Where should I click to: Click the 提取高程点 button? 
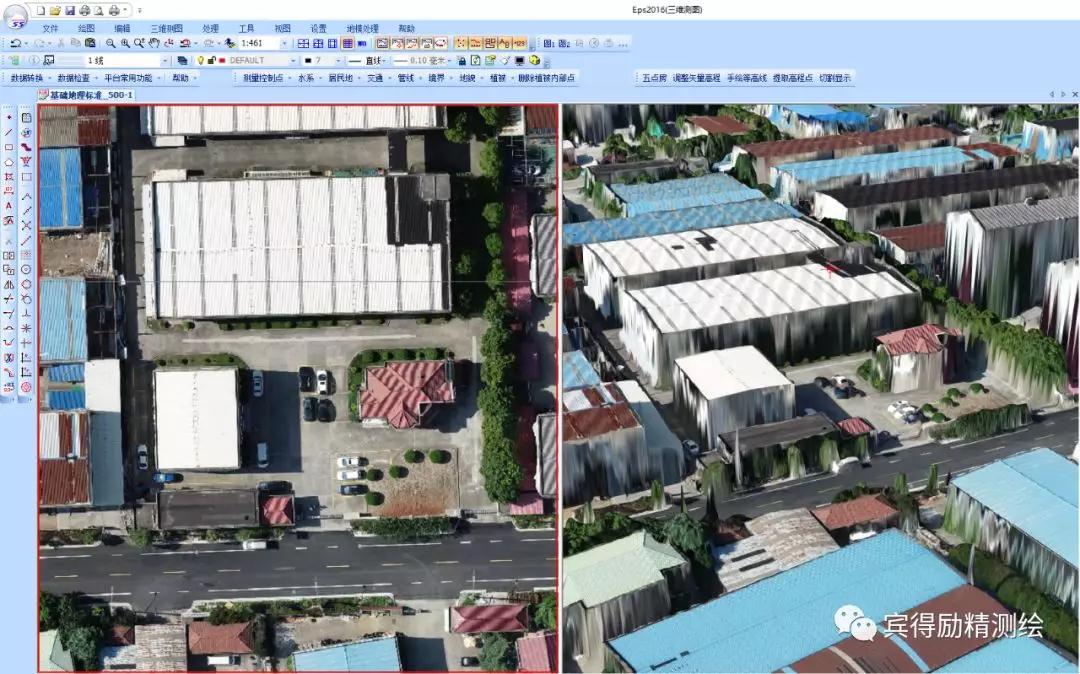[793, 78]
